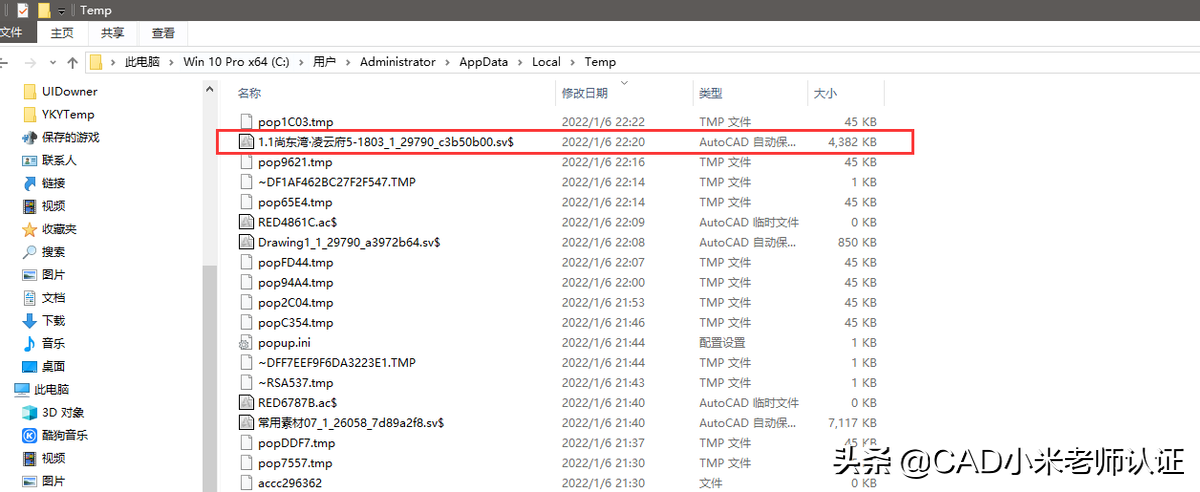
Task: Open the 下载 folder in the sidebar
Action: (53, 320)
